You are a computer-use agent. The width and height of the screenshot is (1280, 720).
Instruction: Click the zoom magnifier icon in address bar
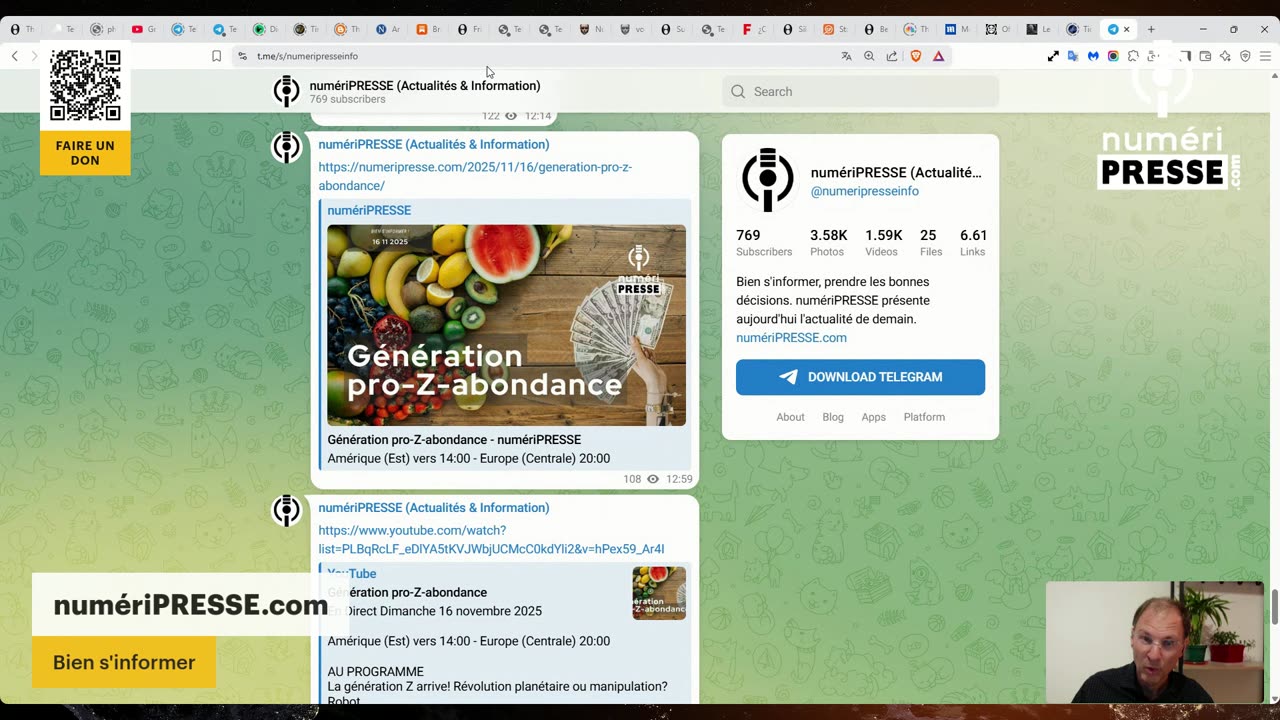click(x=869, y=56)
